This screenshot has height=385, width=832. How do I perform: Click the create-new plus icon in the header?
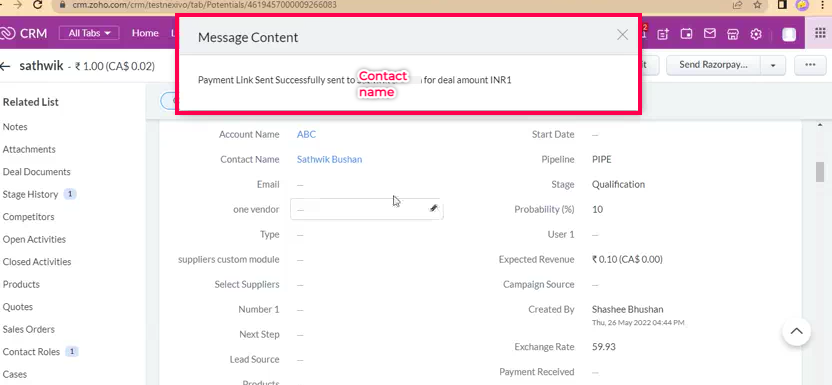pyautogui.click(x=663, y=34)
